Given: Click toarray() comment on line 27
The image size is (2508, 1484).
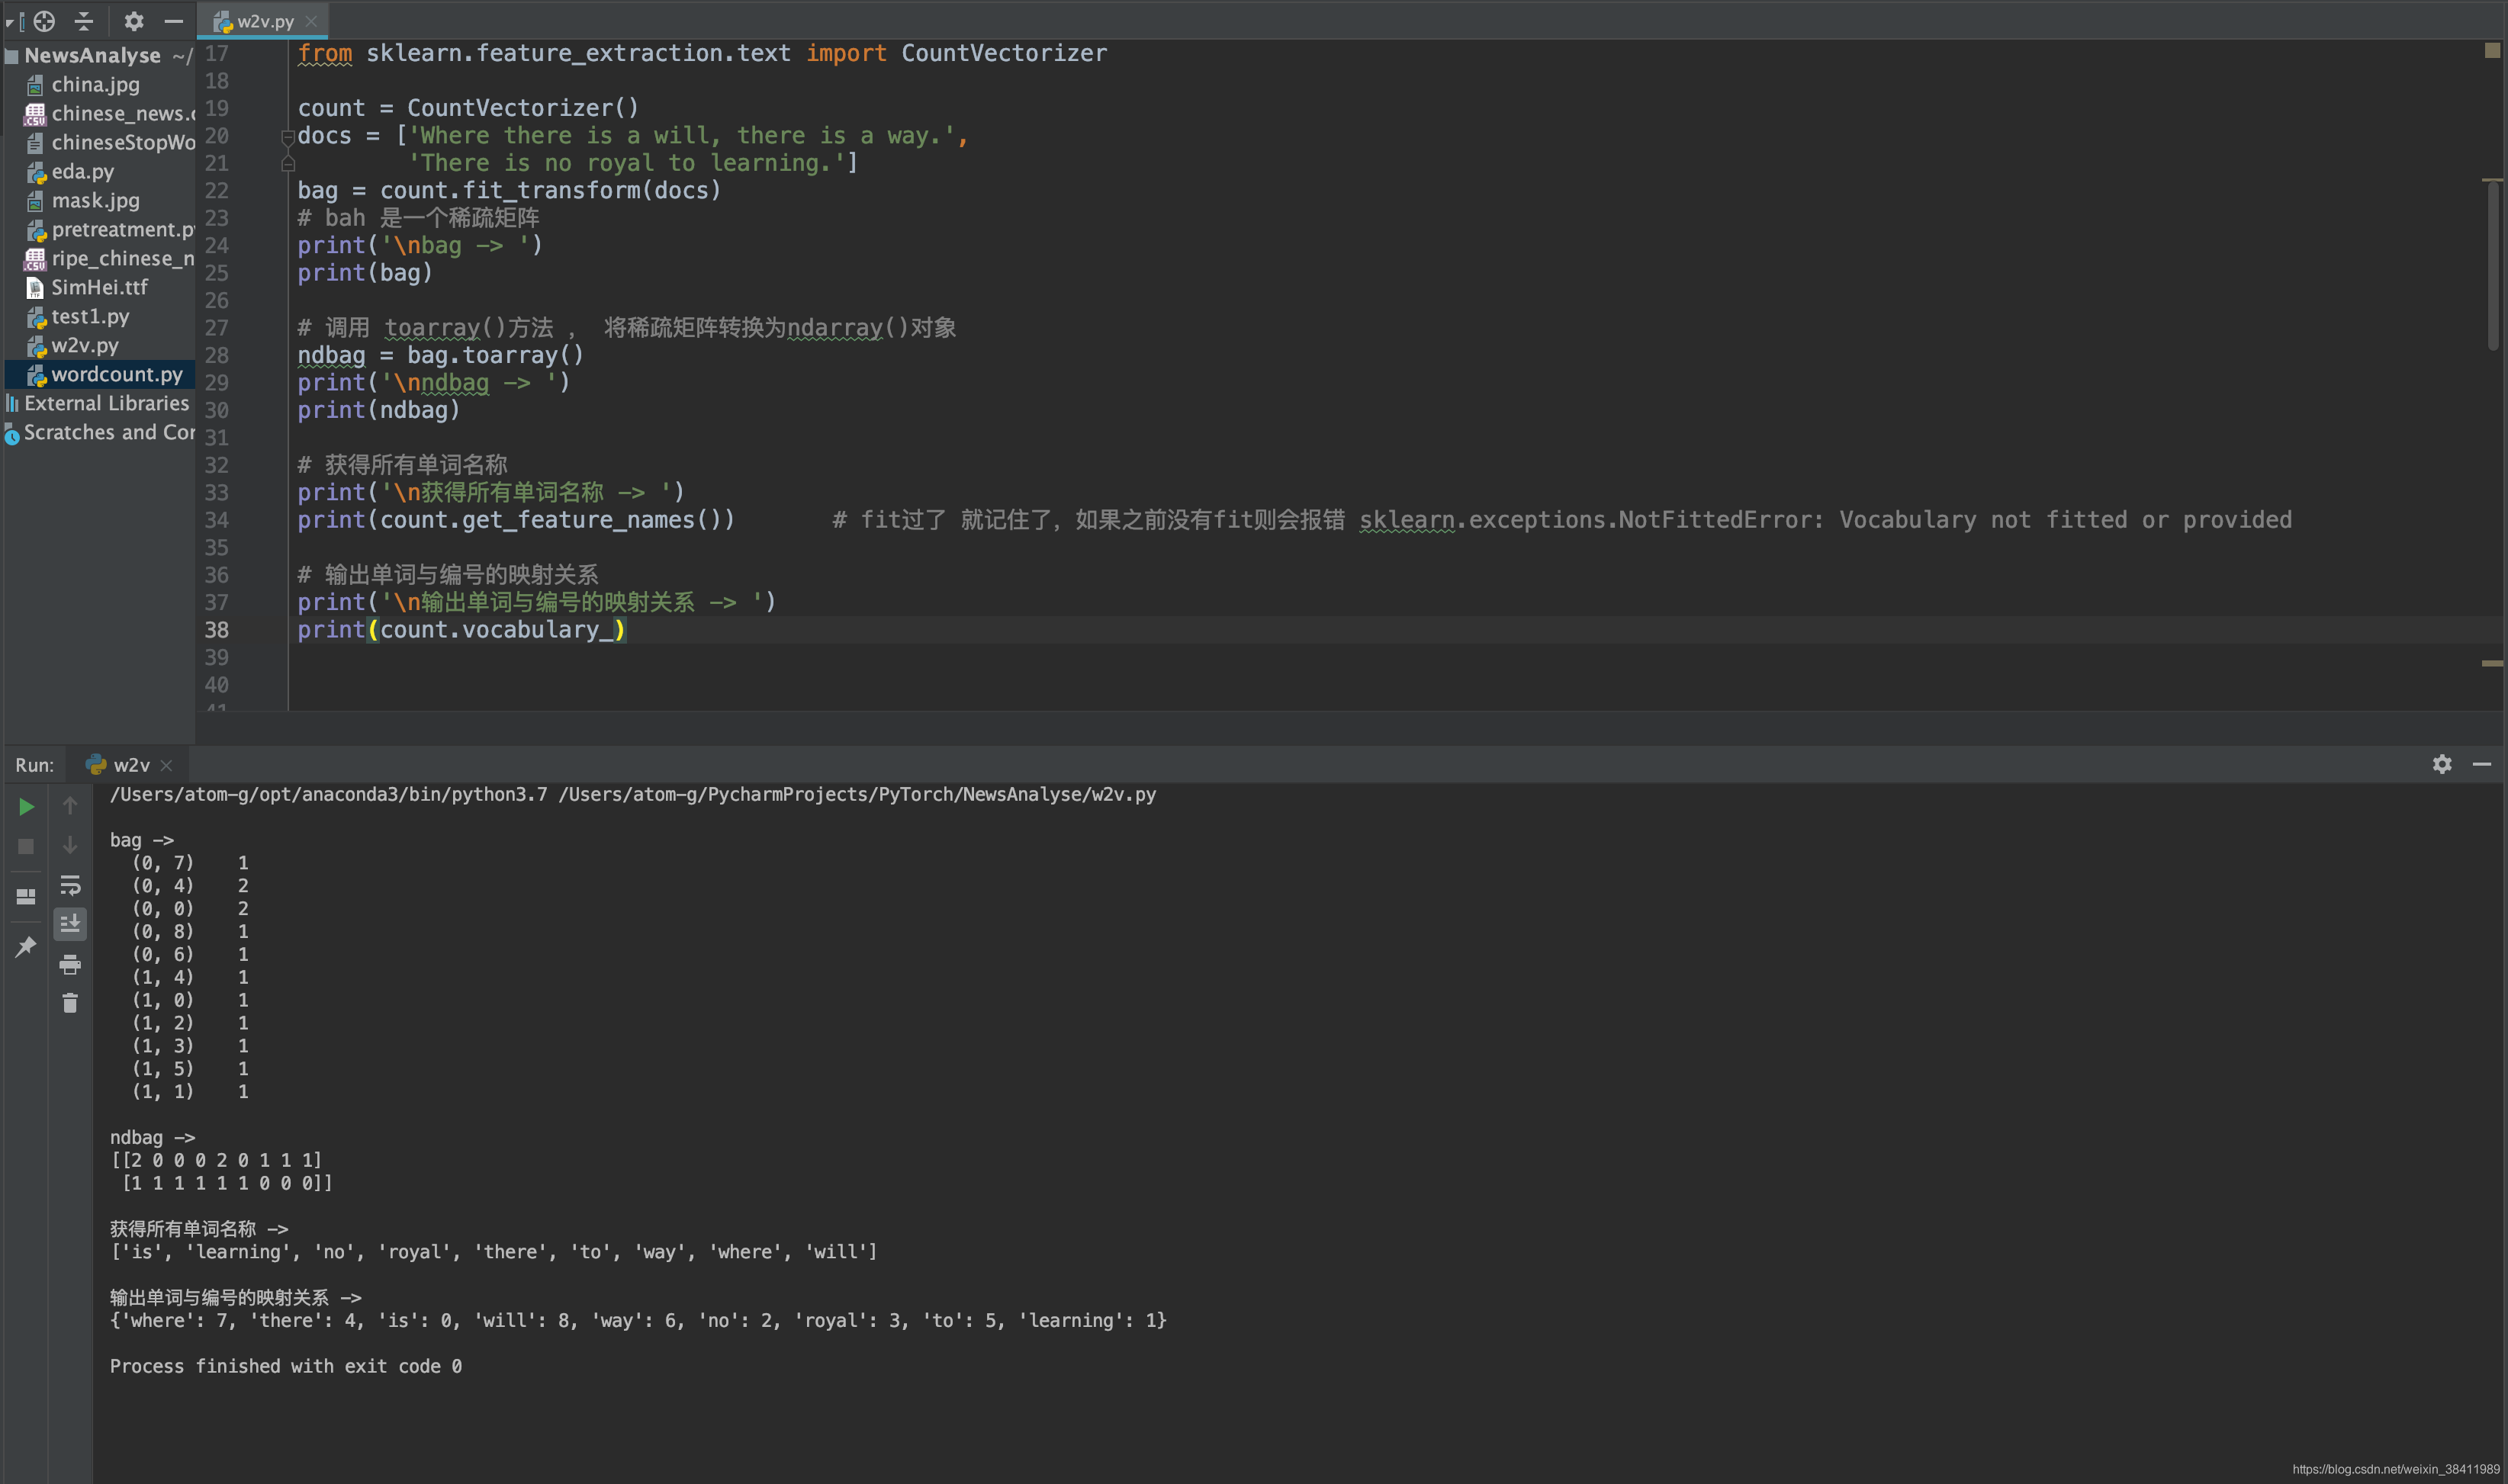Looking at the screenshot, I should (x=626, y=328).
